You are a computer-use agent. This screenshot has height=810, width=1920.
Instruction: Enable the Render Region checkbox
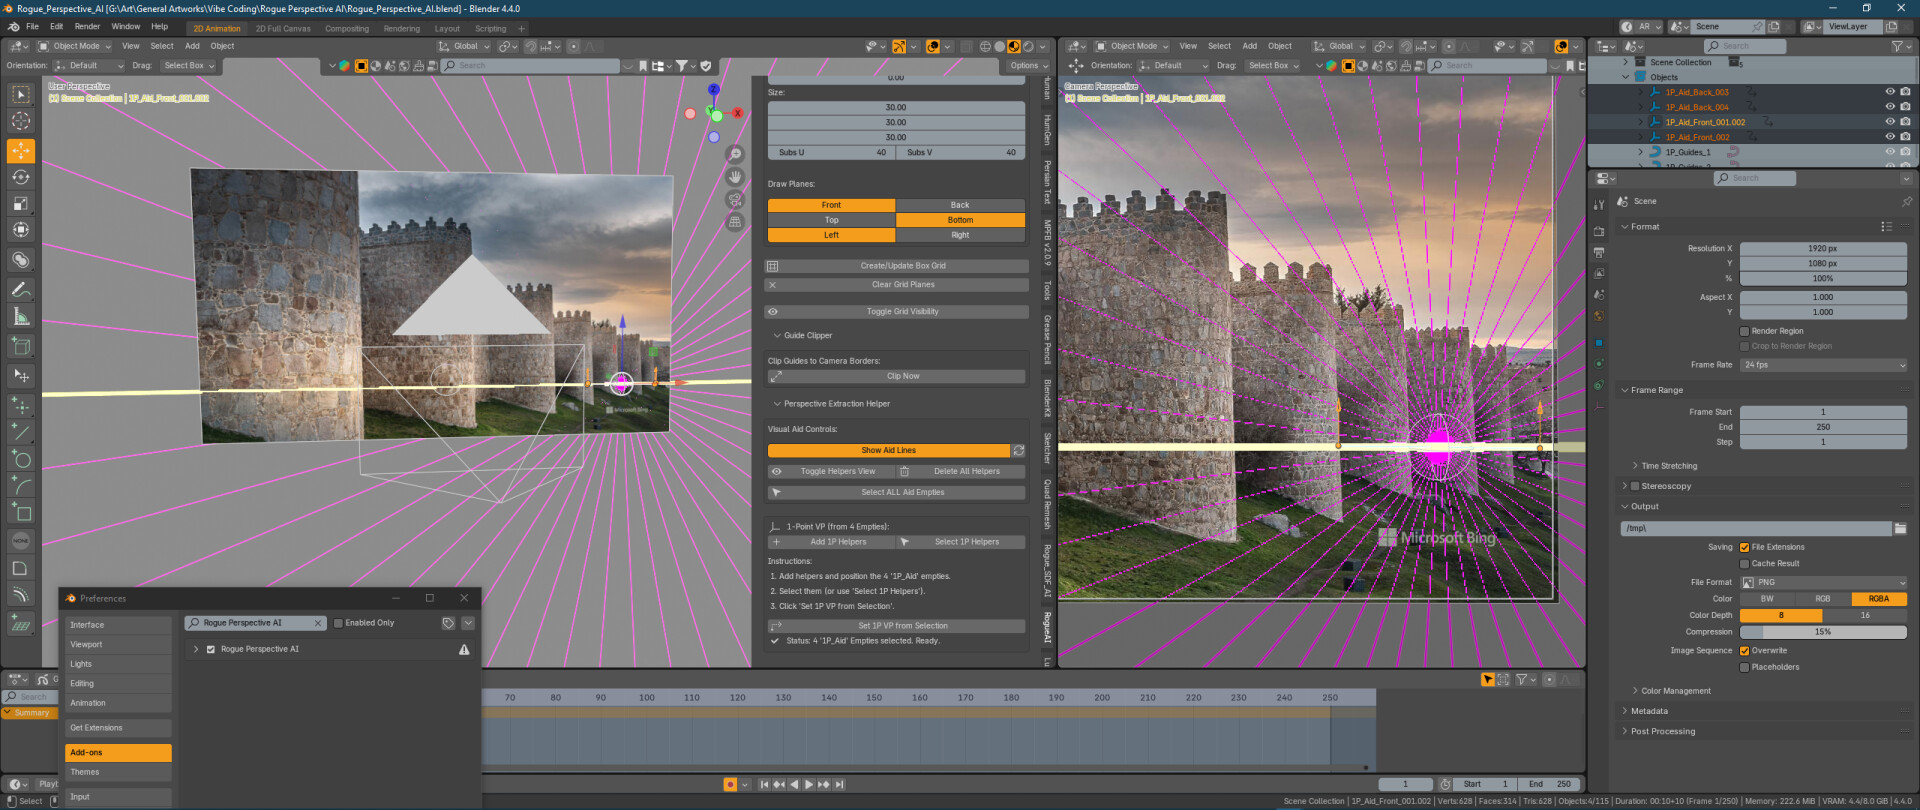[x=1745, y=331]
